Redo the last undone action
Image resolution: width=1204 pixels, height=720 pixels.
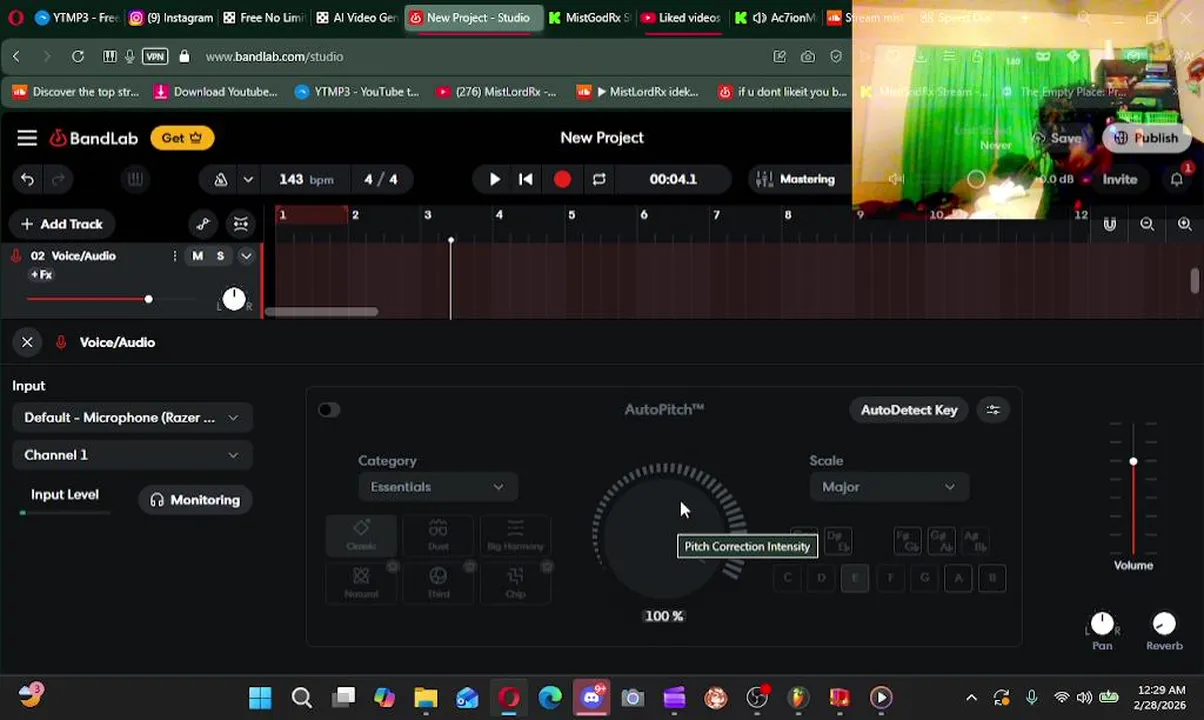pyautogui.click(x=58, y=179)
